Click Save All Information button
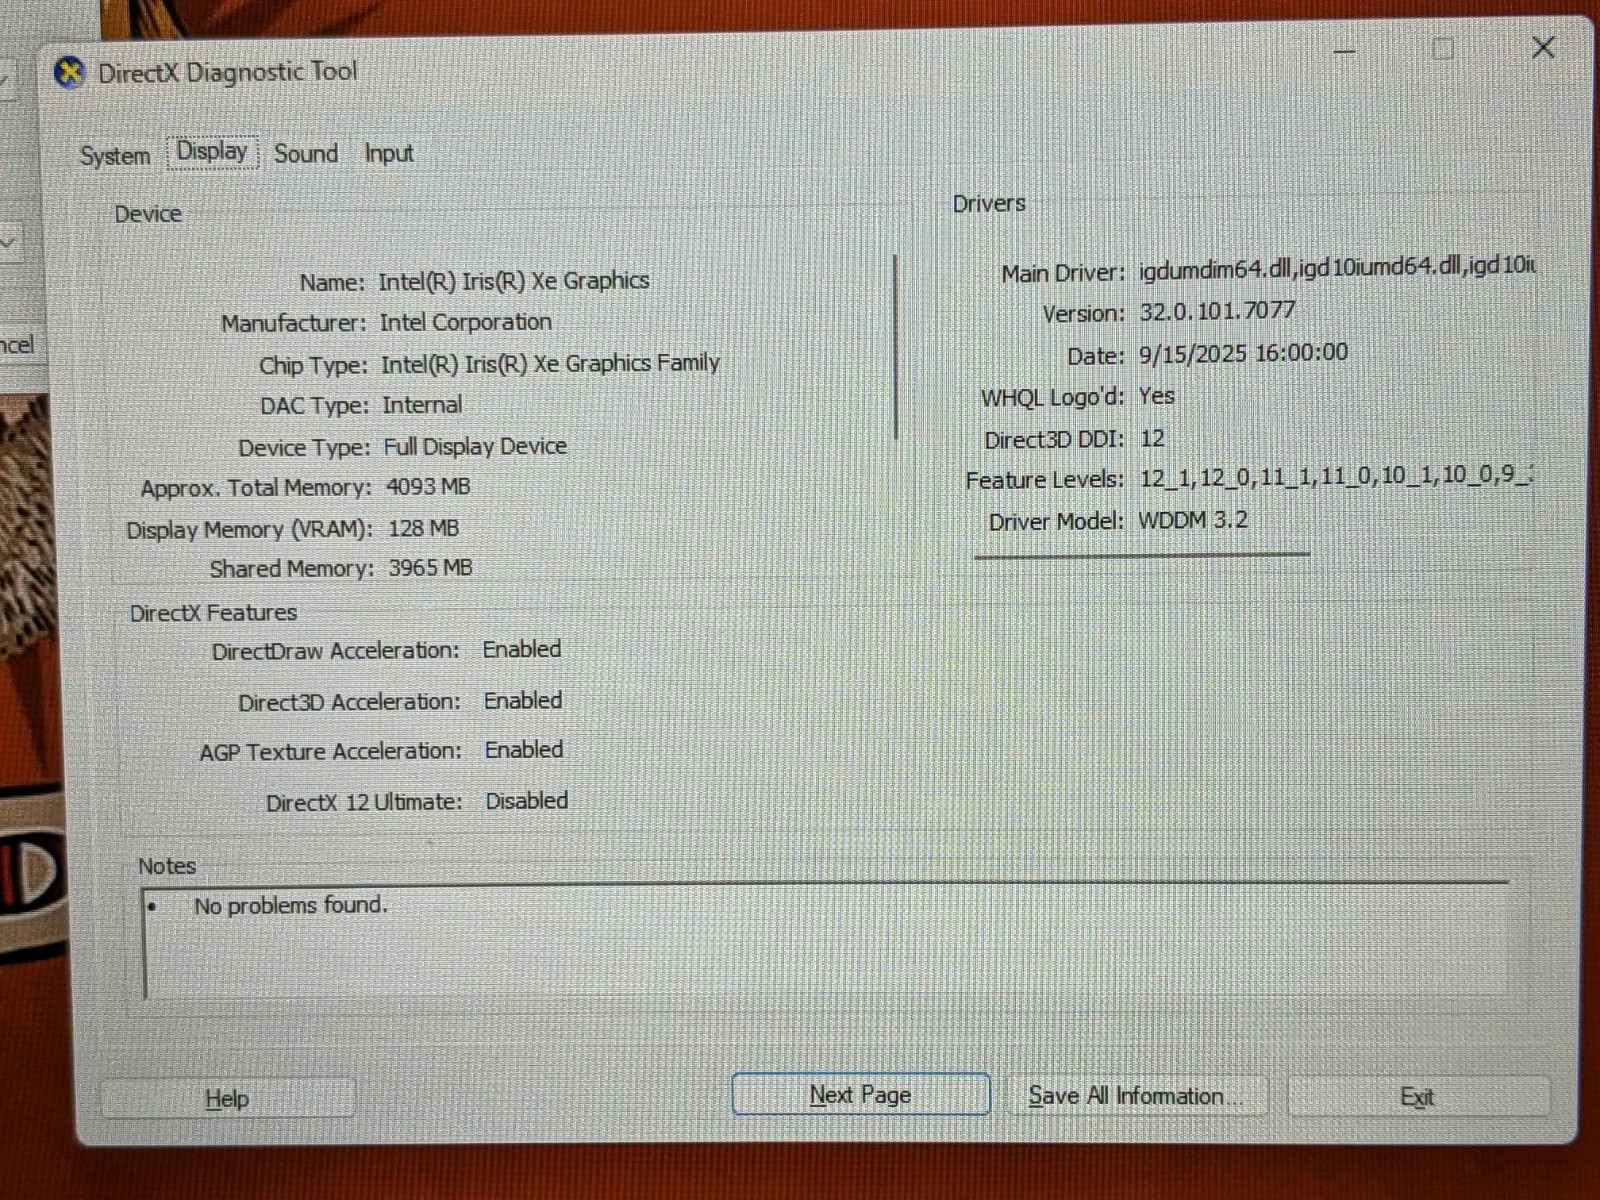The width and height of the screenshot is (1600, 1200). point(1135,1096)
